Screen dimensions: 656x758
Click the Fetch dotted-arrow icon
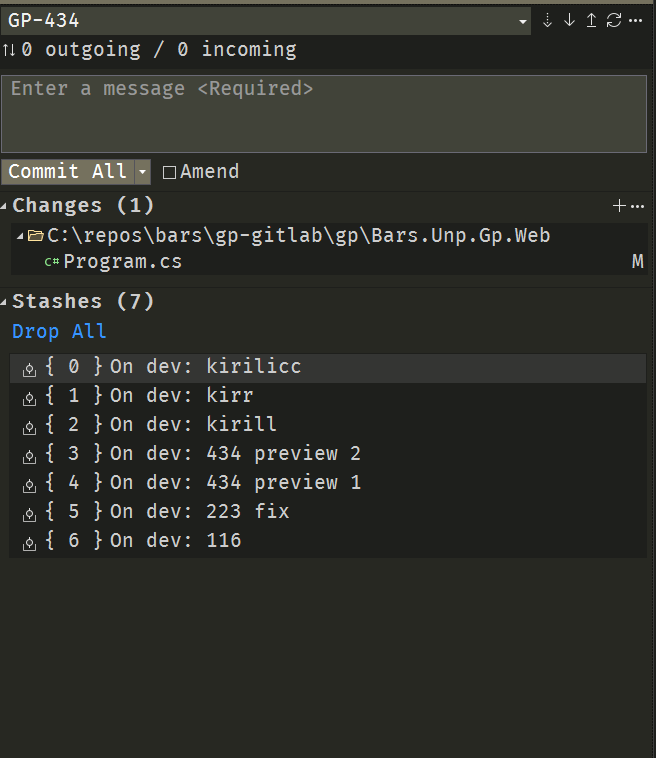[547, 20]
